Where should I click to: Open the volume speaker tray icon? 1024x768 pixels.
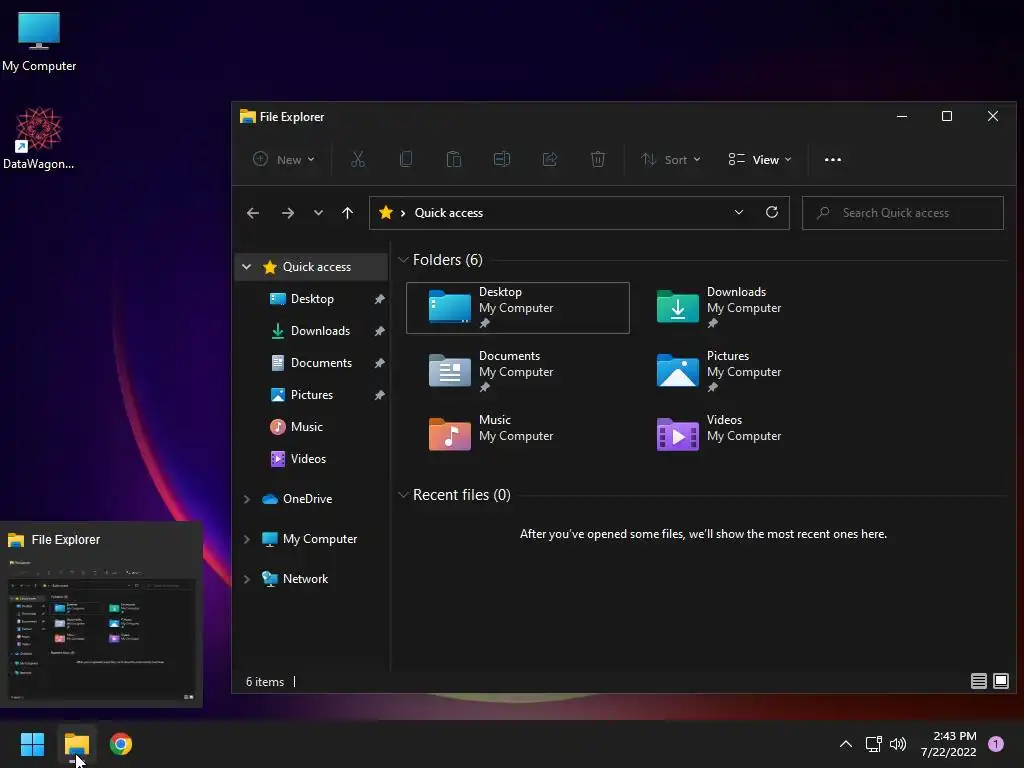(898, 744)
